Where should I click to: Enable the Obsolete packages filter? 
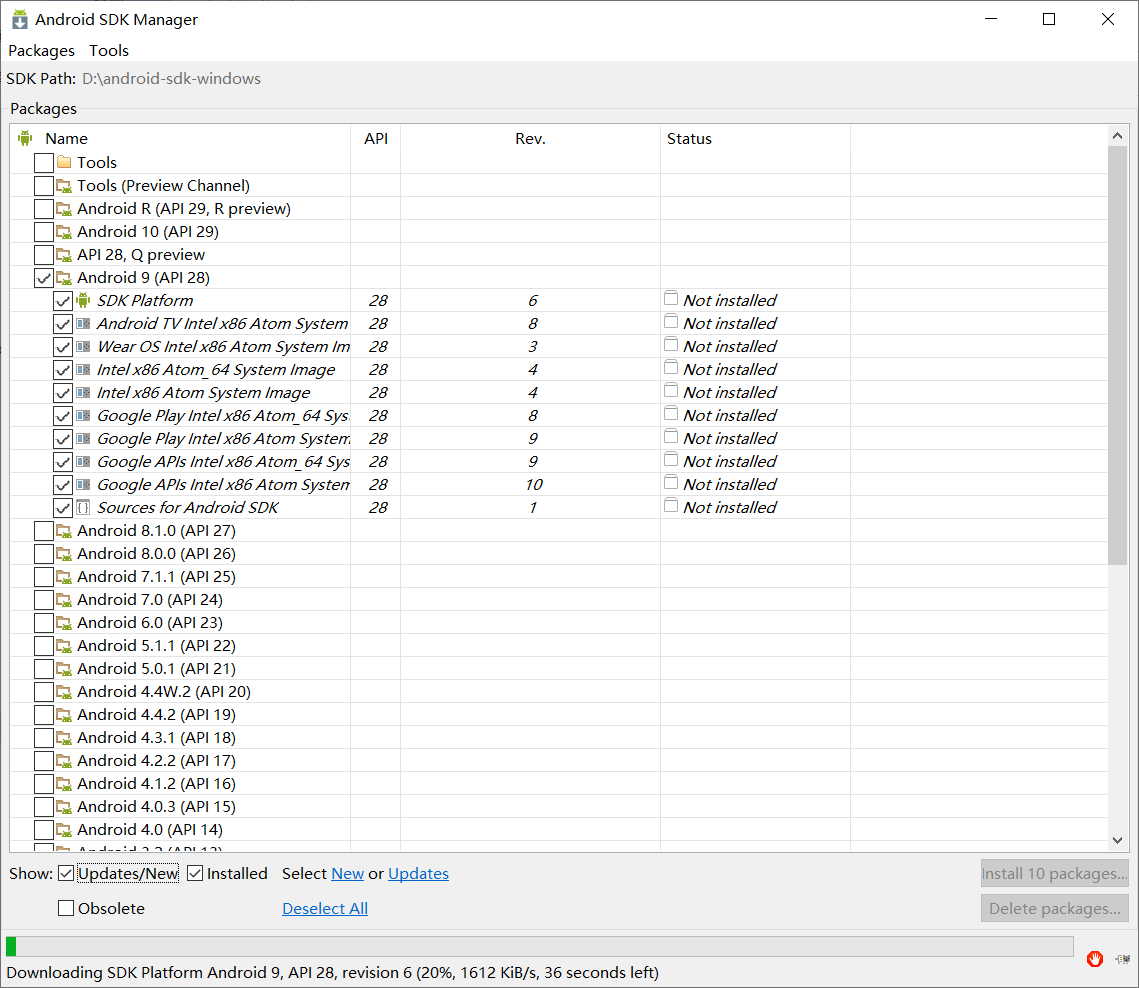coord(66,908)
